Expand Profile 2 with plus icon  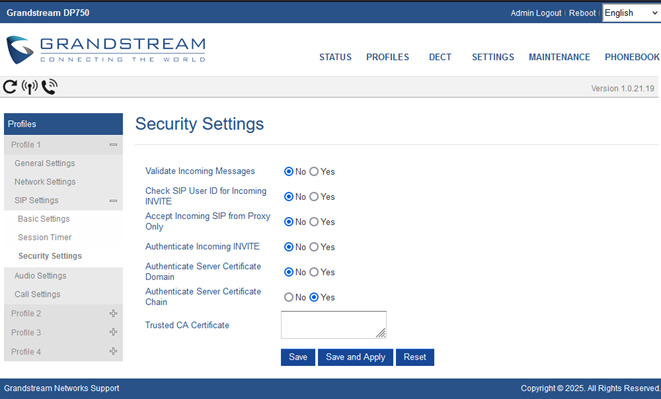(x=113, y=313)
